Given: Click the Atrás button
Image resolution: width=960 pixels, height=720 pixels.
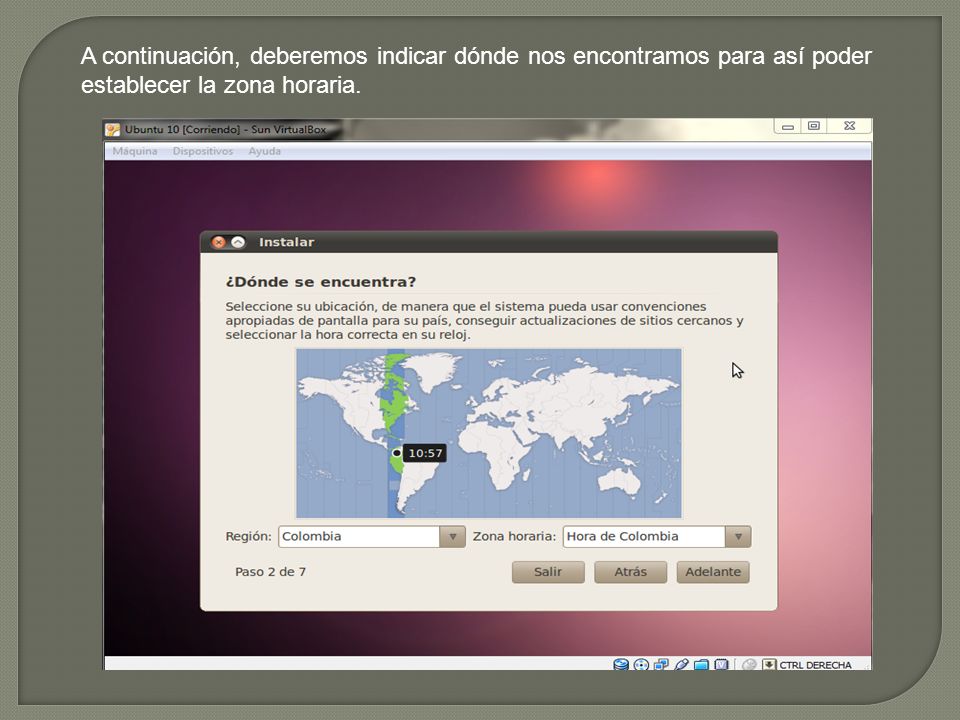Looking at the screenshot, I should [x=631, y=572].
